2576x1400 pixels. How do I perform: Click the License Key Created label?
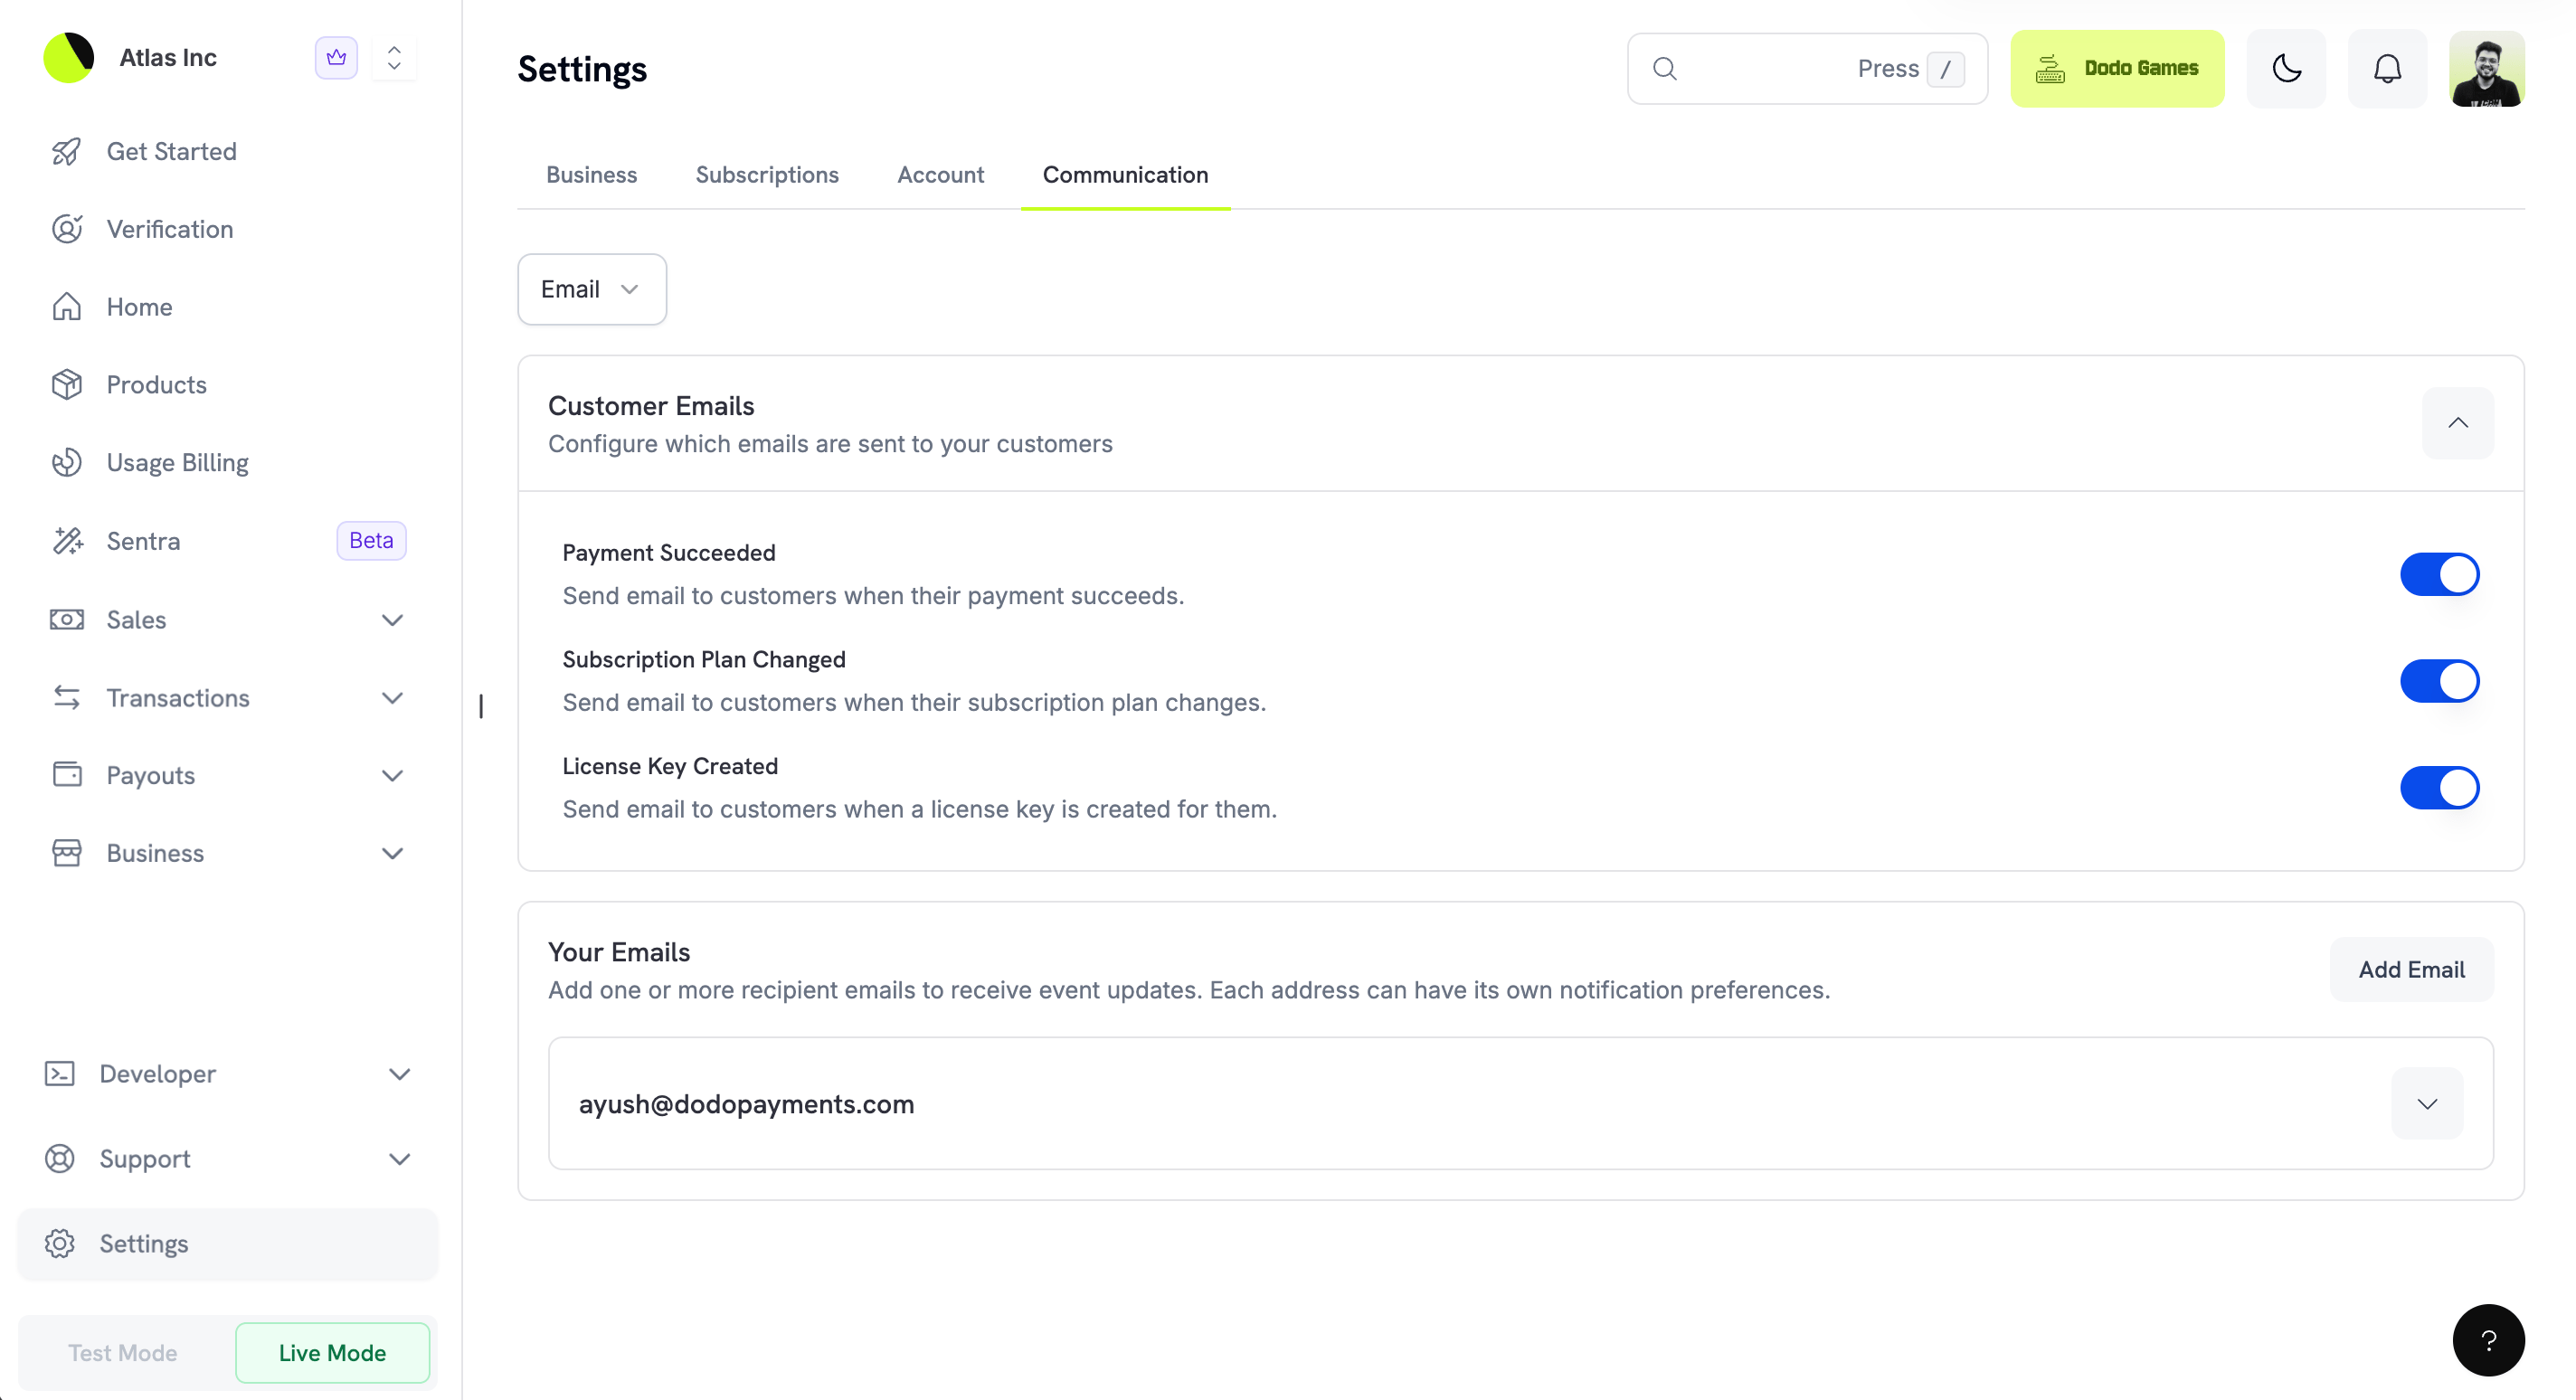pos(670,766)
